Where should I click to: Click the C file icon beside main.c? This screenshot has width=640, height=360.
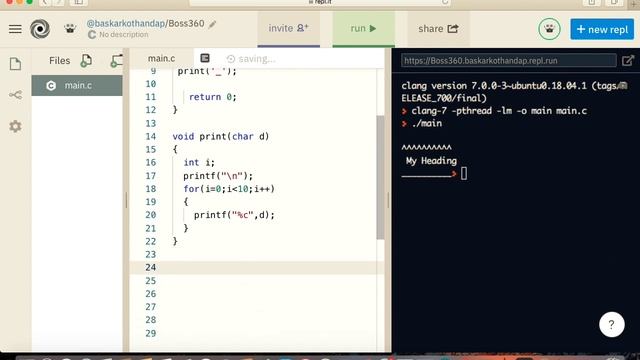point(51,85)
